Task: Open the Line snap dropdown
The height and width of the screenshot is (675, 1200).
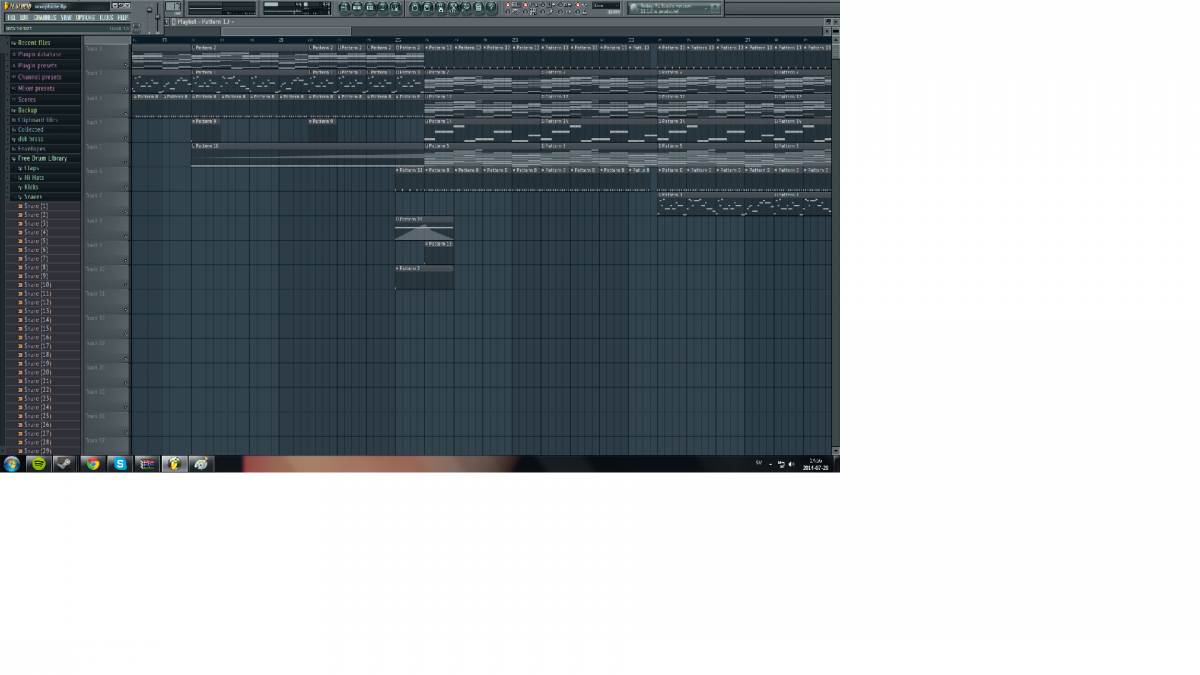Action: point(606,5)
